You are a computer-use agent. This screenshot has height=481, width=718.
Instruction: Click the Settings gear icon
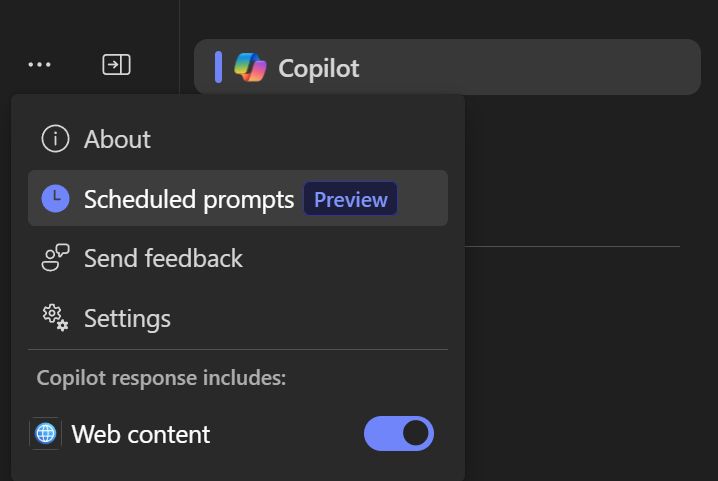(x=55, y=318)
